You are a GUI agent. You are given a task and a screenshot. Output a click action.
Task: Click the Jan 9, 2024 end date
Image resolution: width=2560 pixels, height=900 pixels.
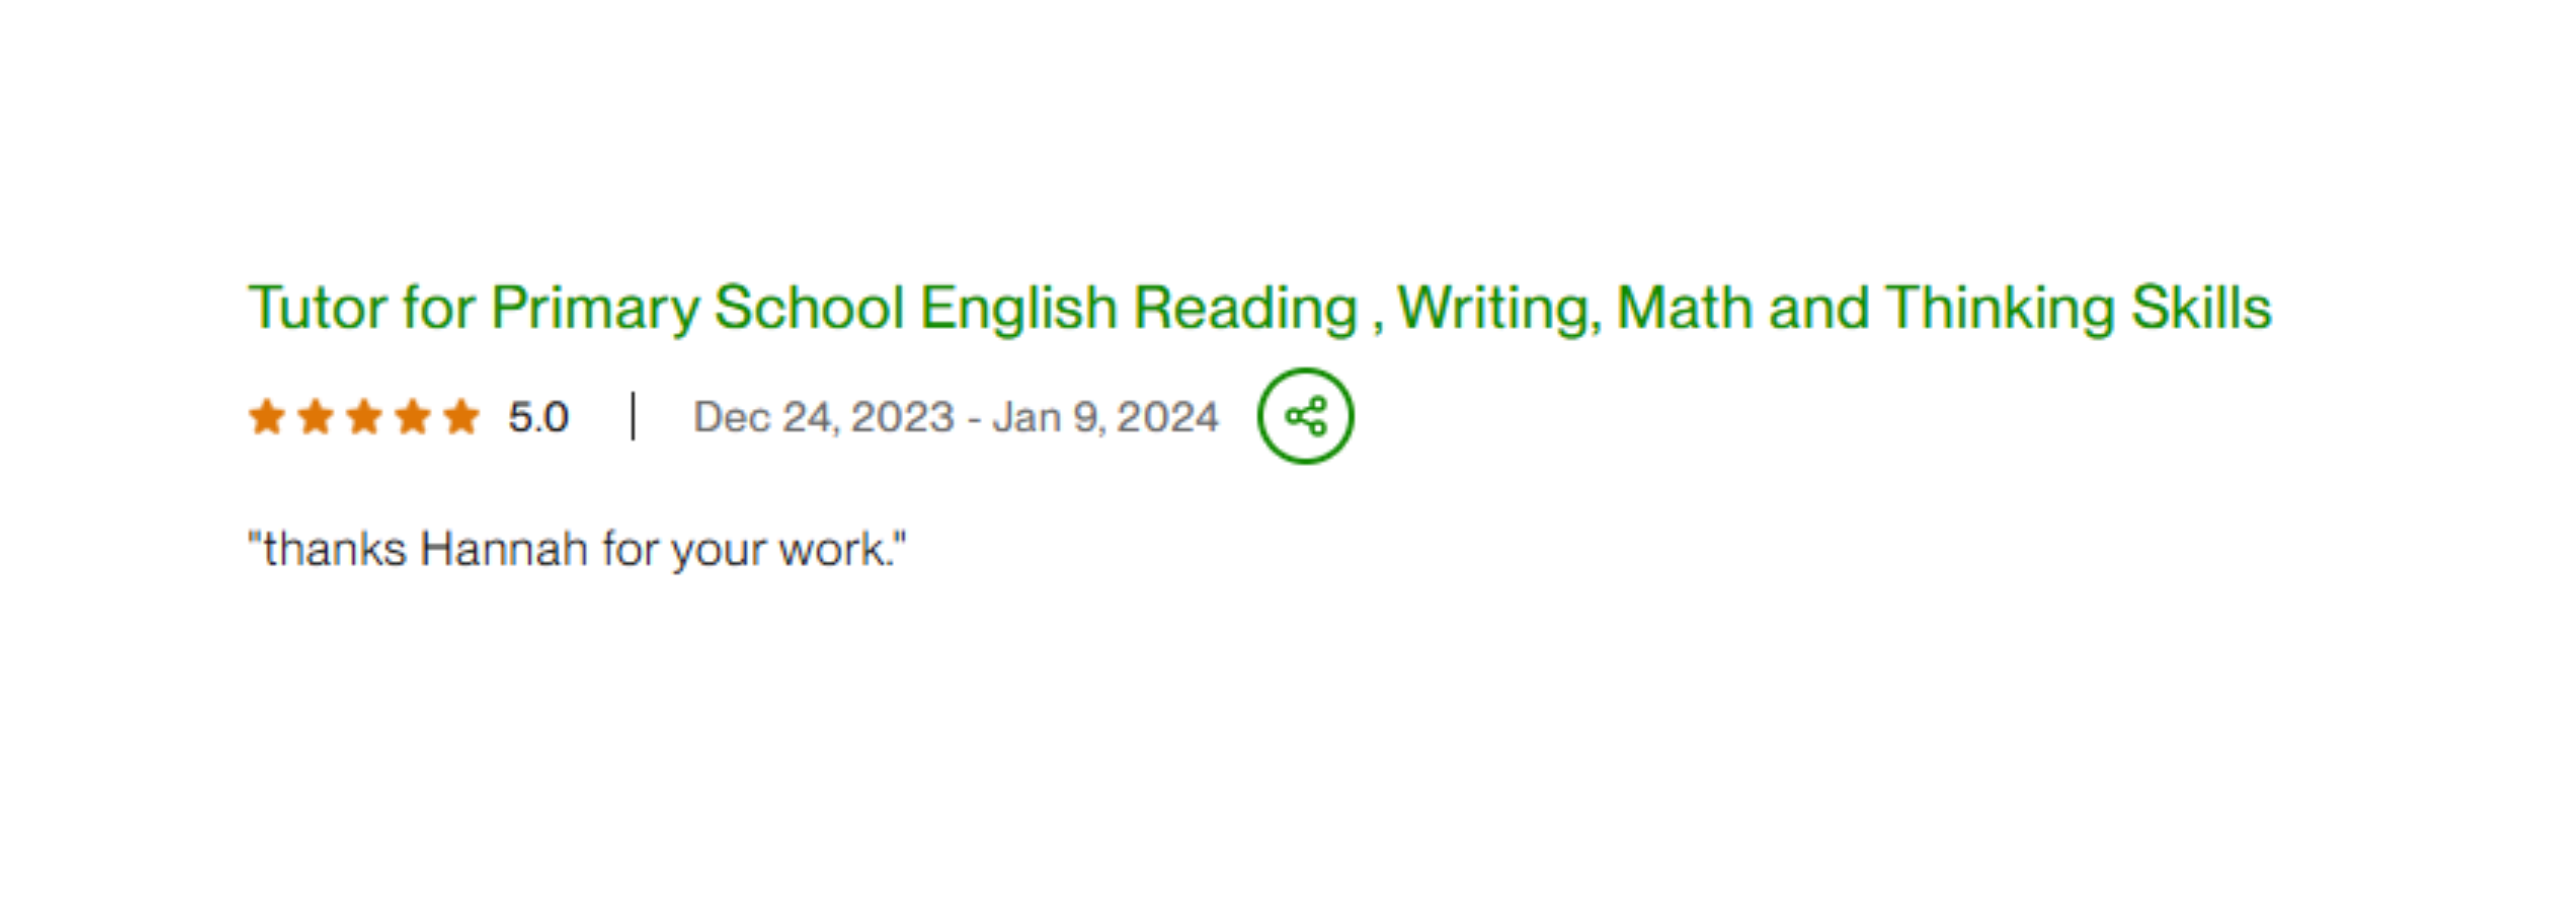point(1105,417)
